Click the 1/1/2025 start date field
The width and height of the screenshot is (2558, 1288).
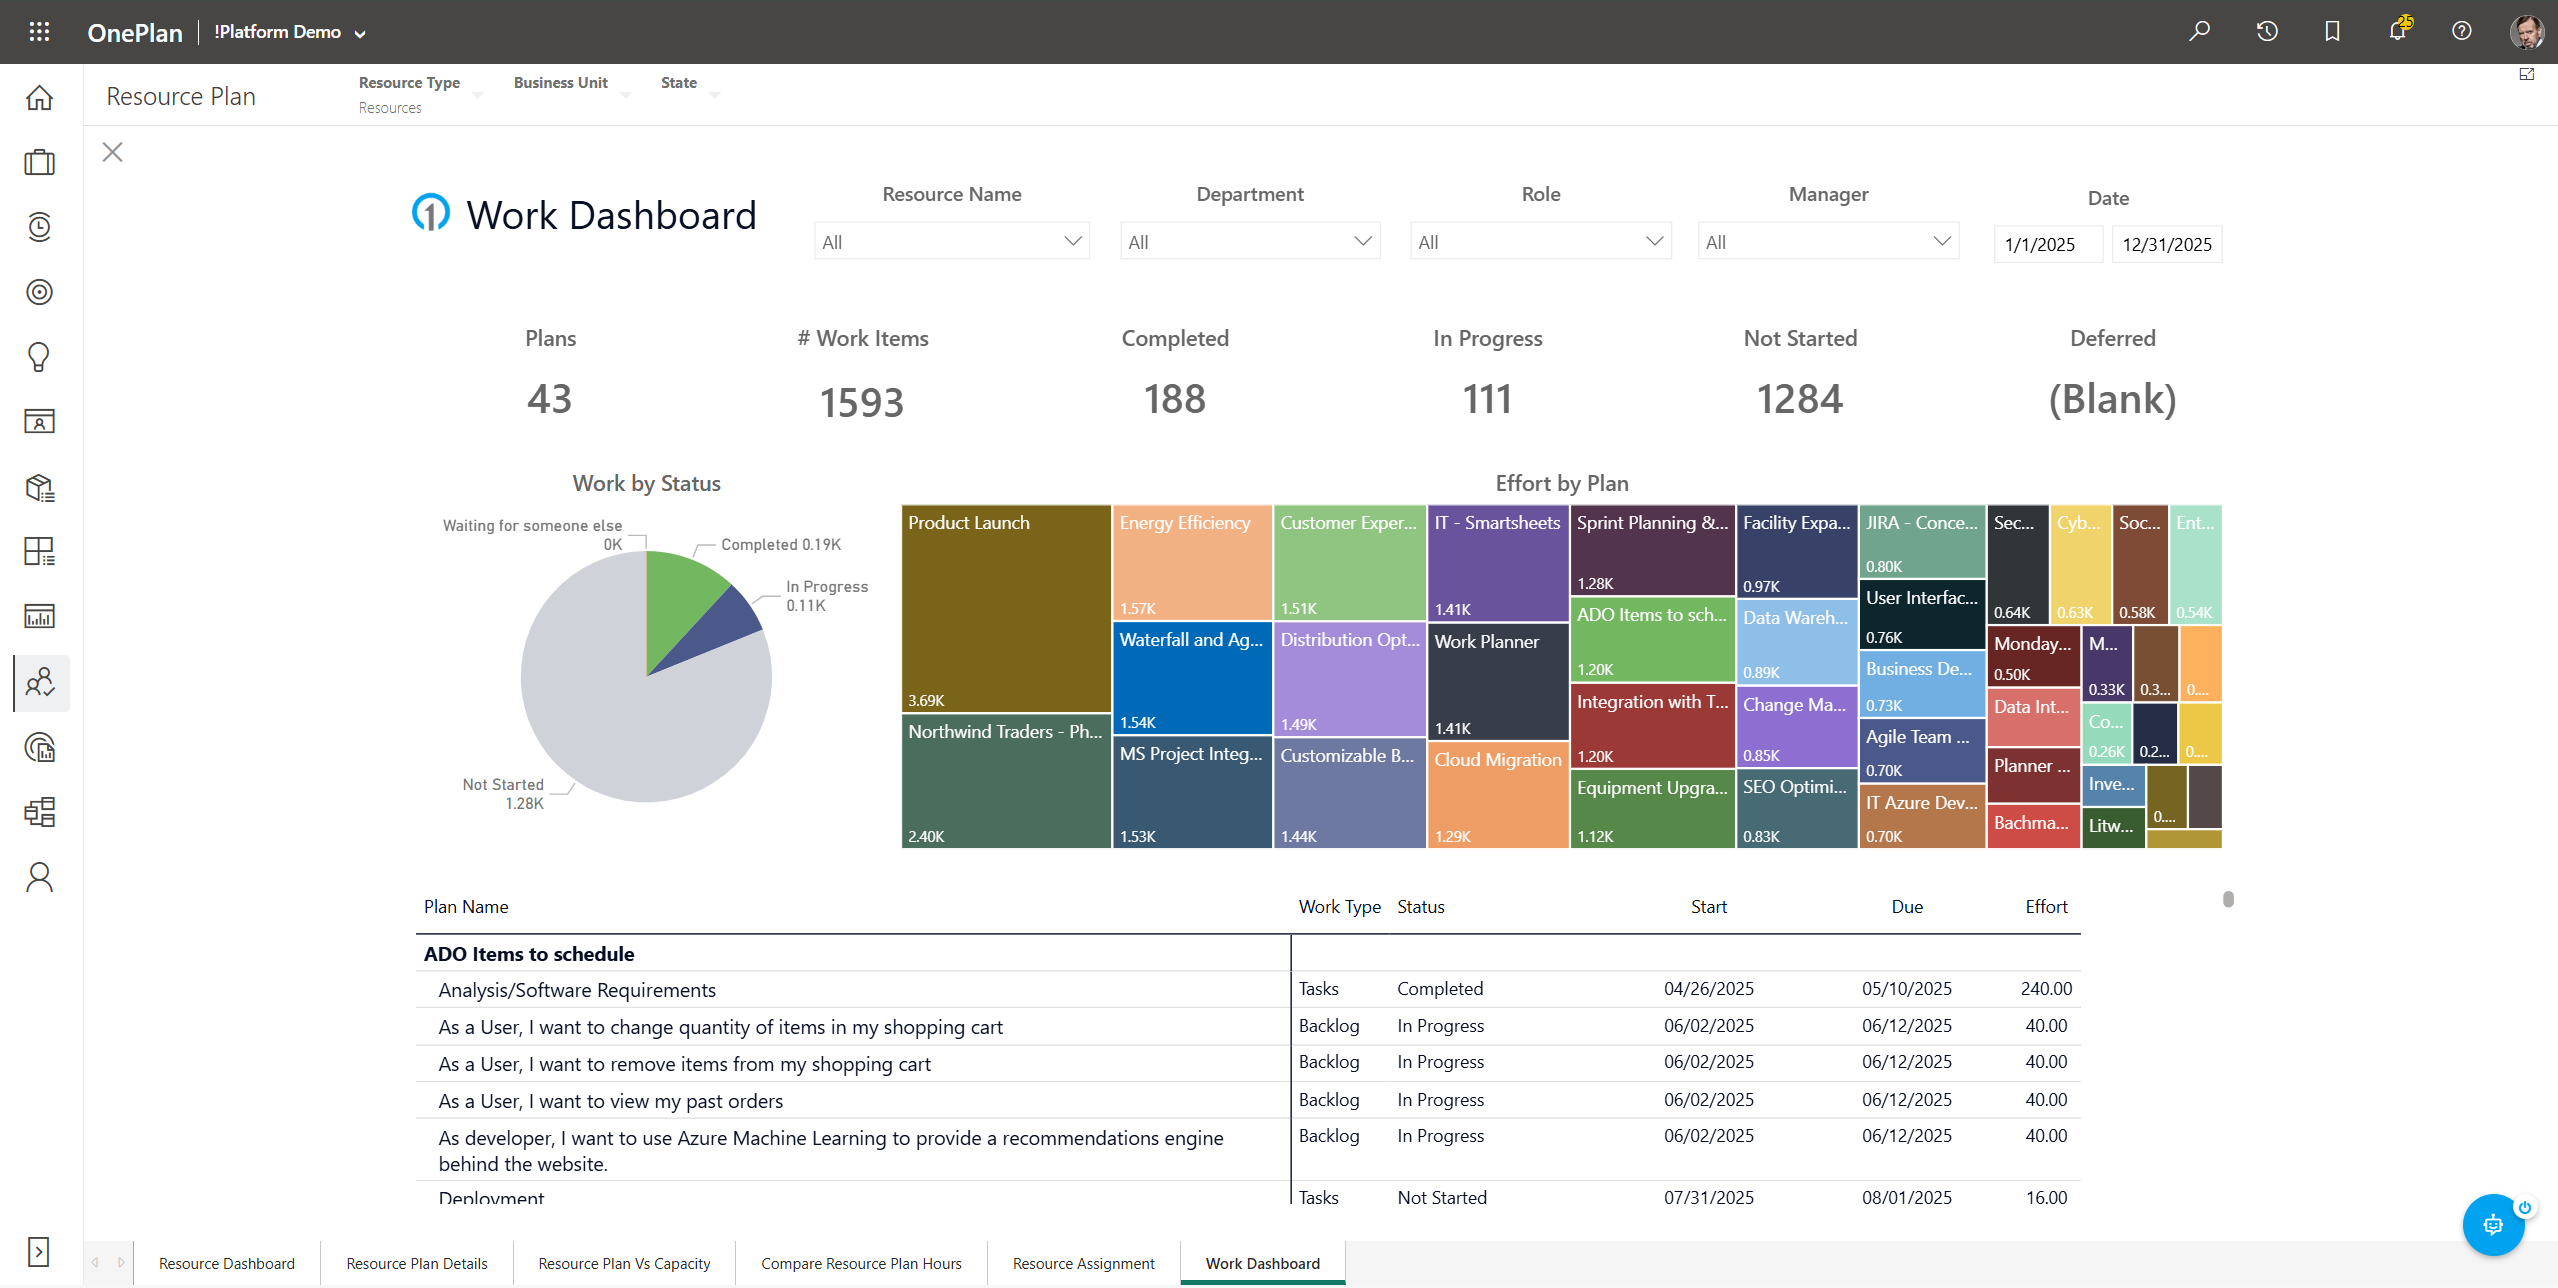tap(2047, 244)
